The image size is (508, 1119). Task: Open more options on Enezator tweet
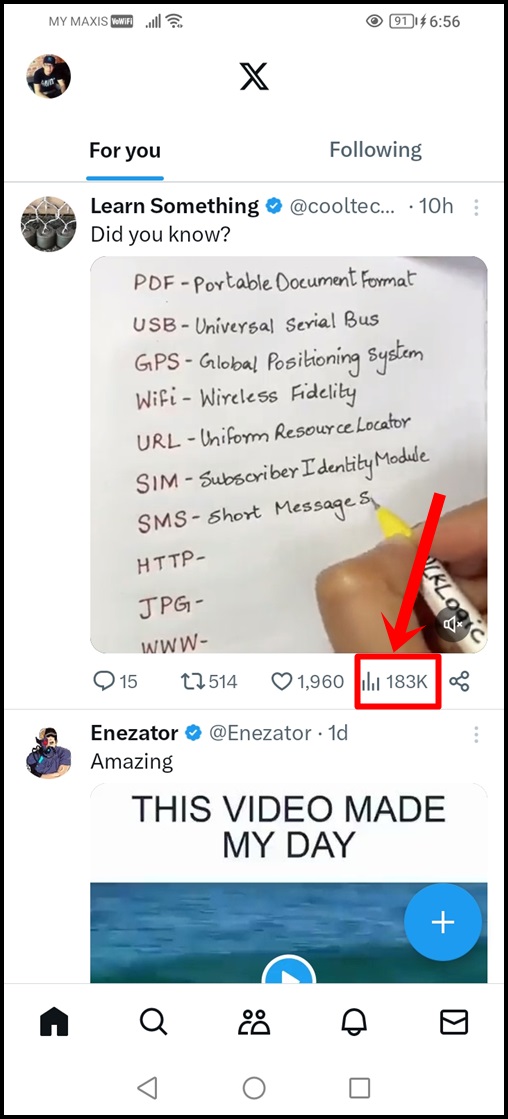(476, 734)
